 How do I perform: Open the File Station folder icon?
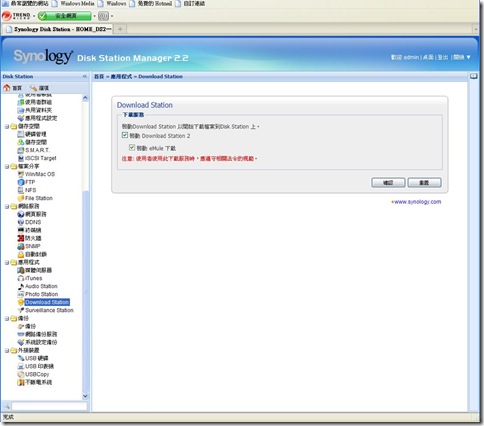[x=21, y=198]
